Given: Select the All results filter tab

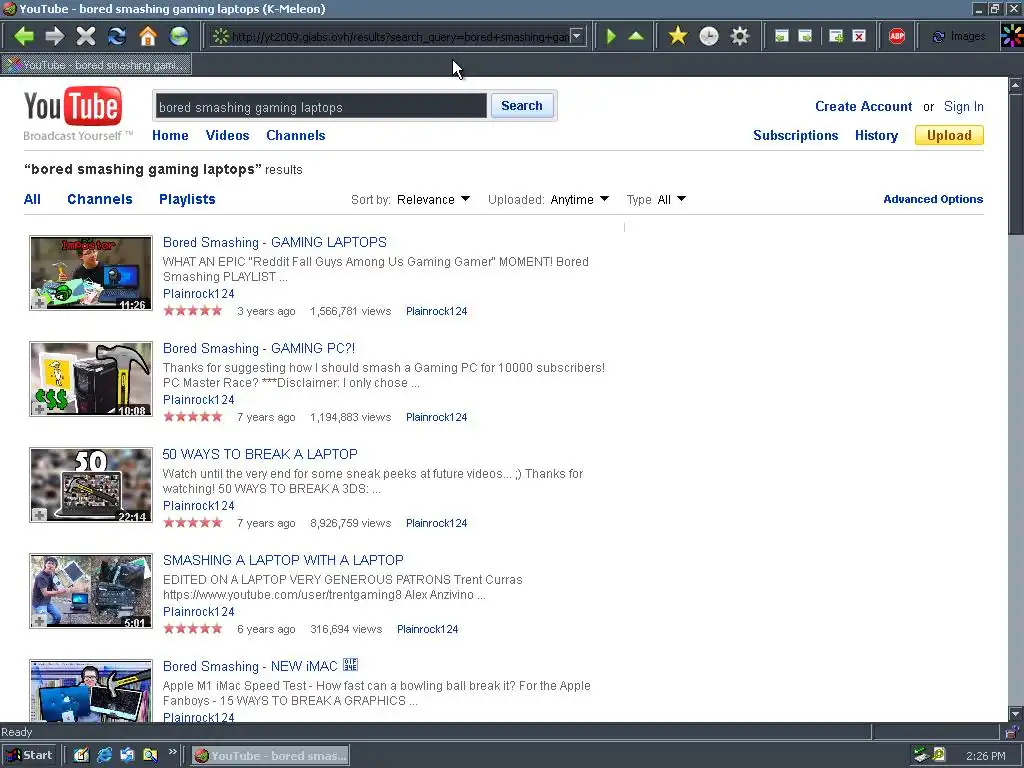Looking at the screenshot, I should [x=32, y=199].
